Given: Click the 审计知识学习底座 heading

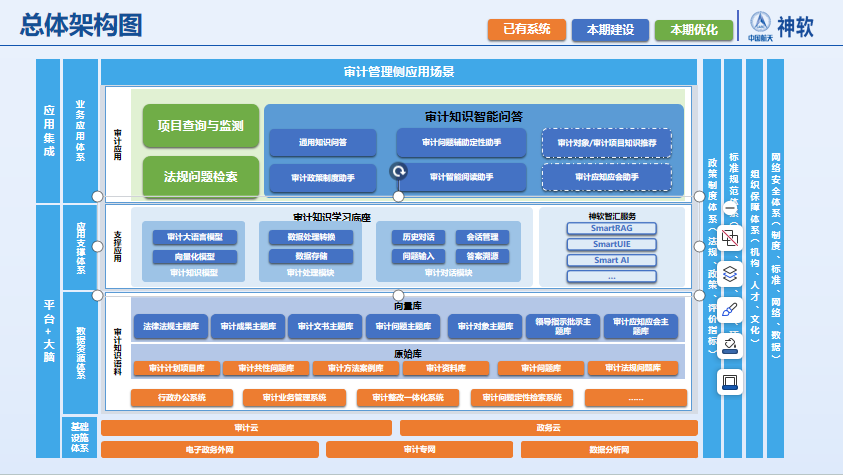Looking at the screenshot, I should 332,217.
